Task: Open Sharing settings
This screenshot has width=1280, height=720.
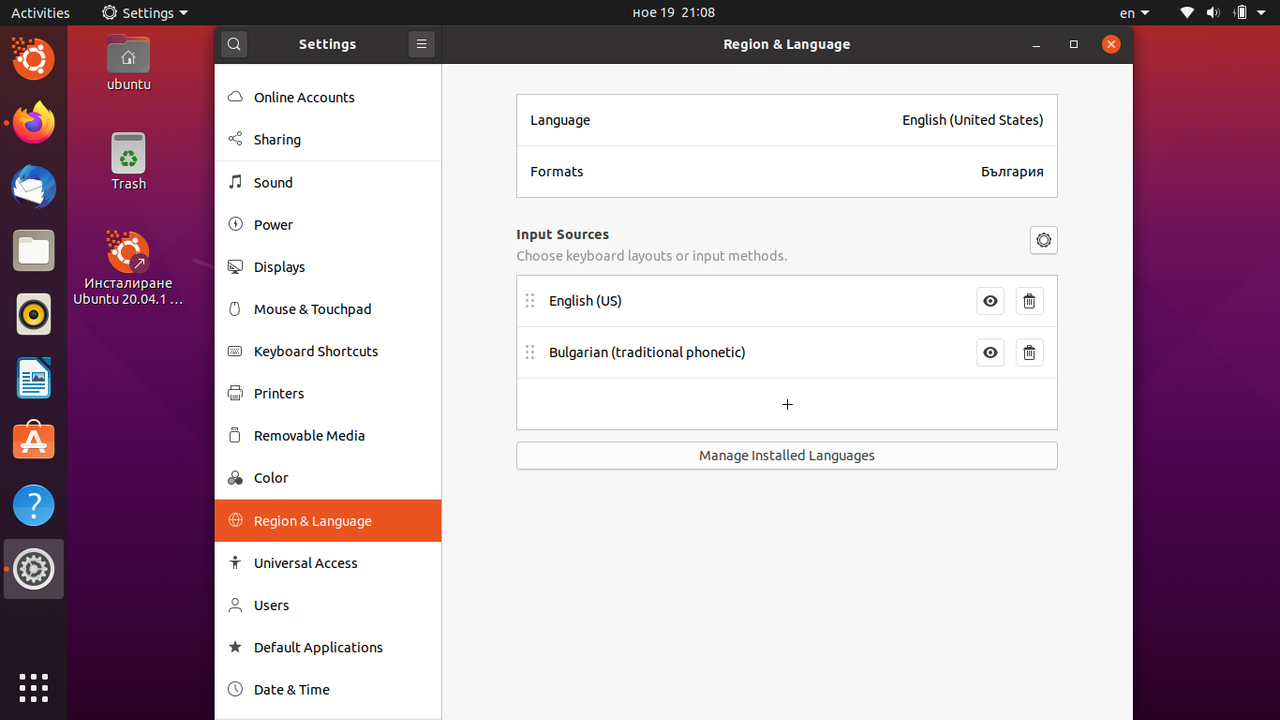Action: pos(328,139)
